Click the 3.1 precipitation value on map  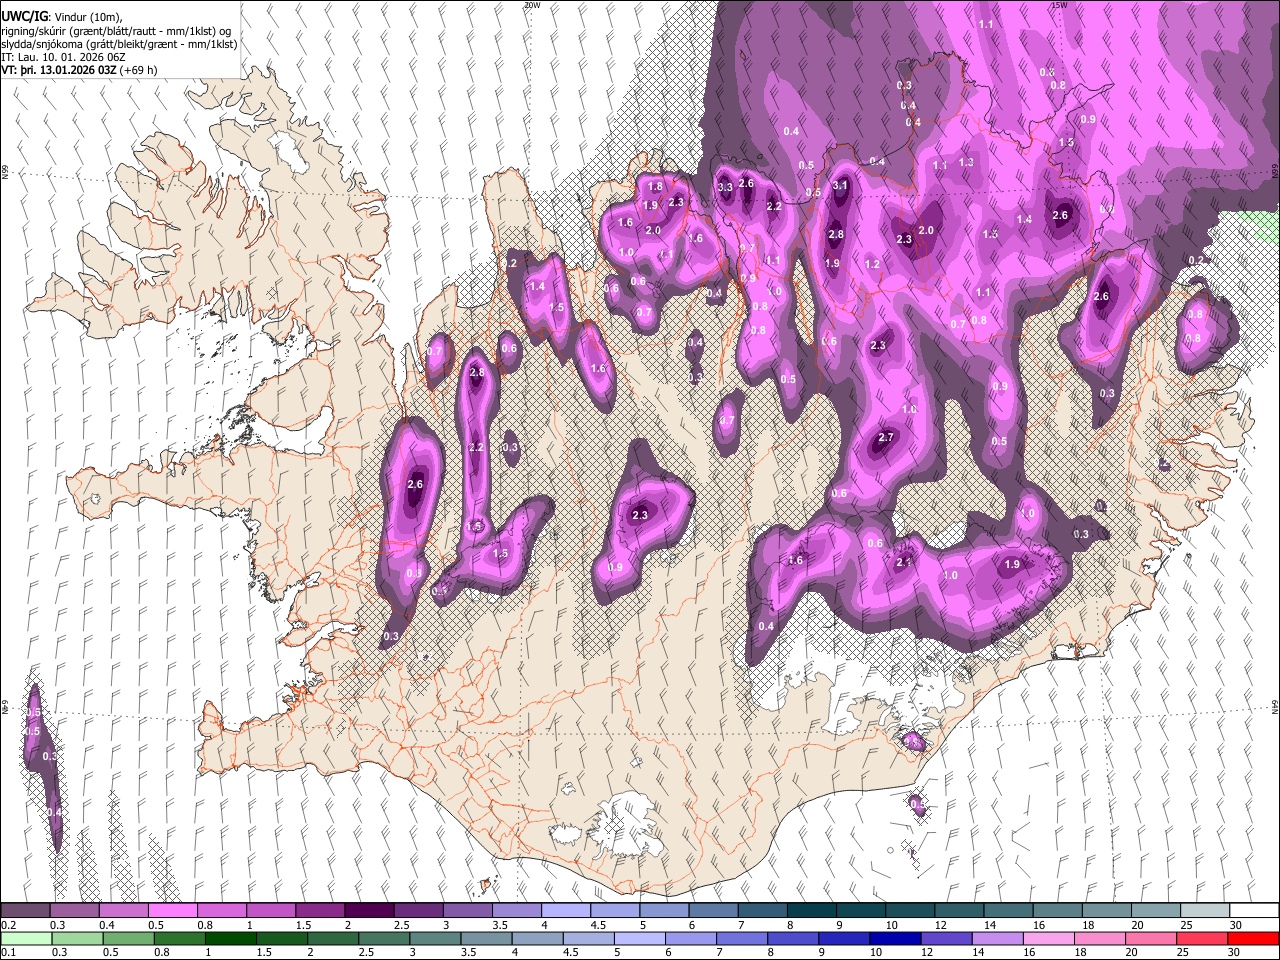pyautogui.click(x=840, y=185)
